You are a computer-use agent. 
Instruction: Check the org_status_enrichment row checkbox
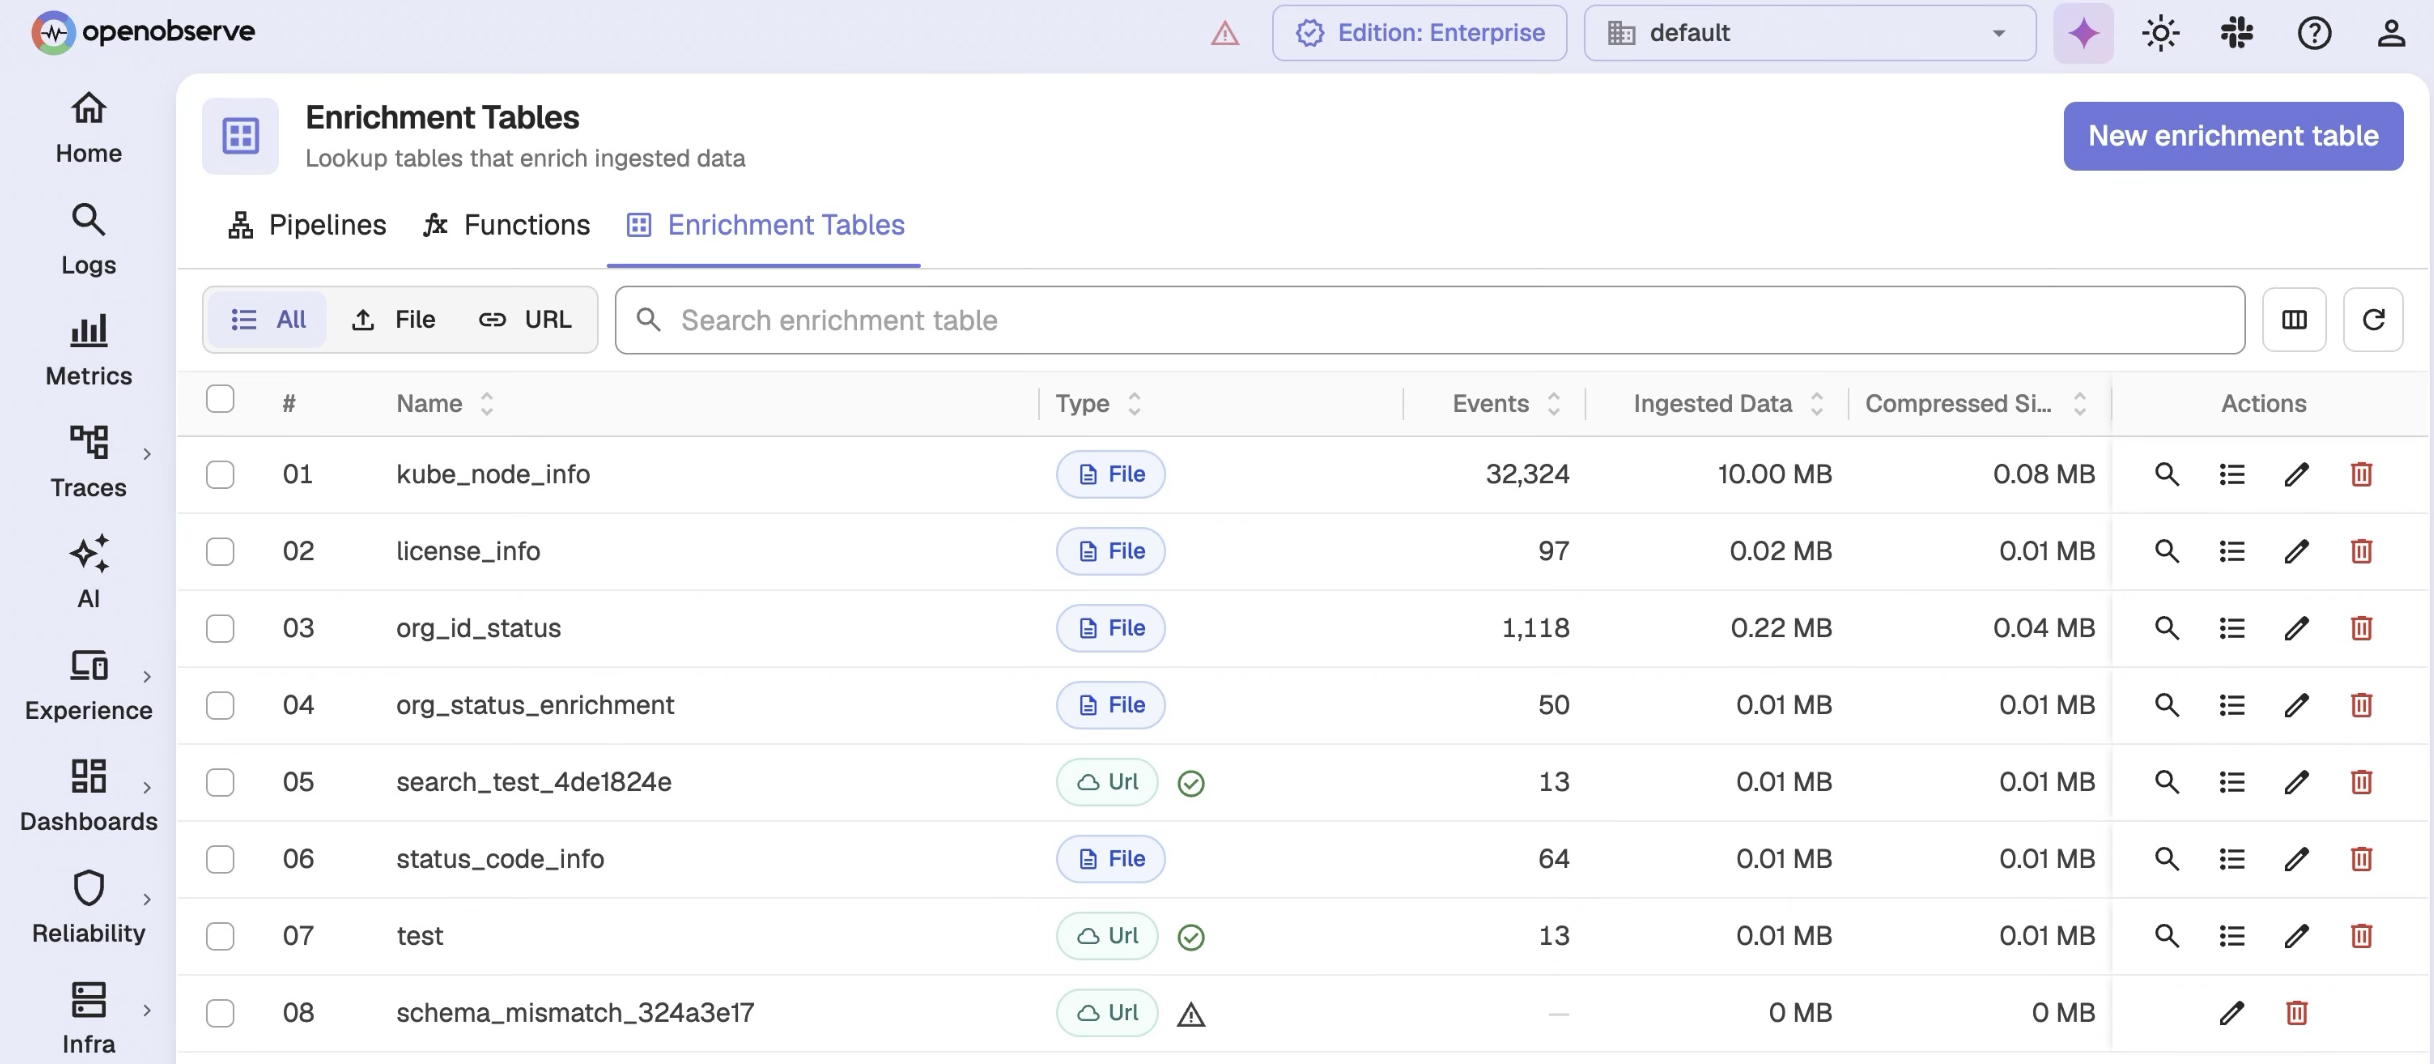(x=220, y=705)
